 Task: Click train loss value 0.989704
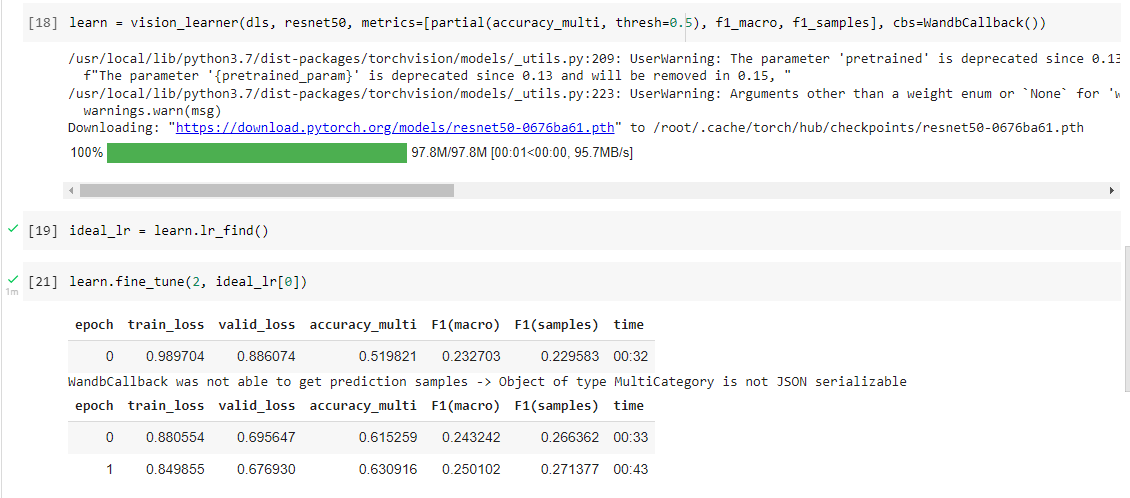[x=175, y=357]
